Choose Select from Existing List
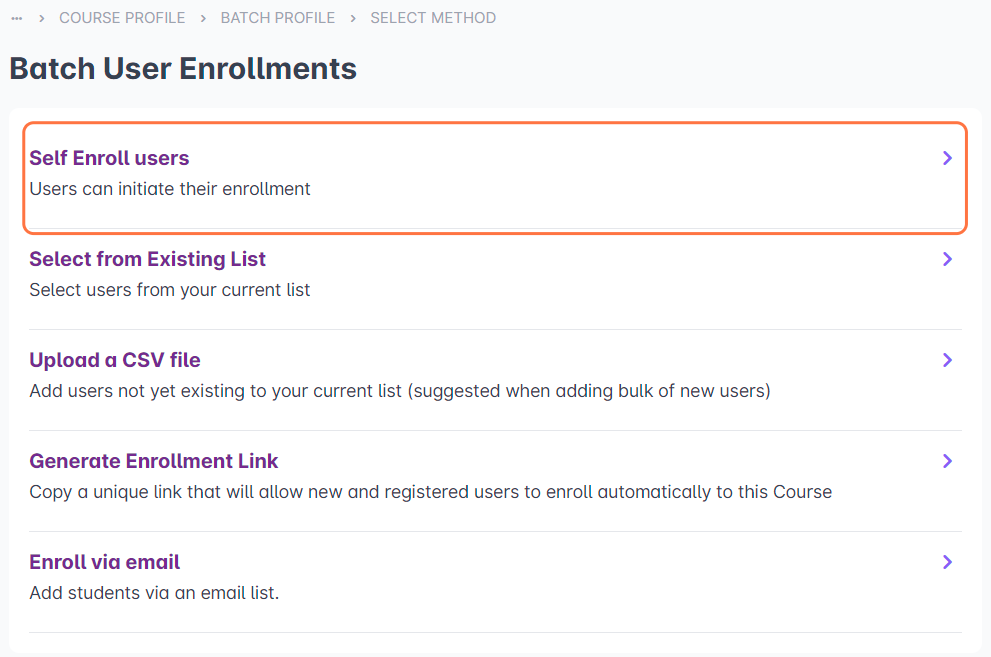The width and height of the screenshot is (991, 657). click(x=147, y=259)
